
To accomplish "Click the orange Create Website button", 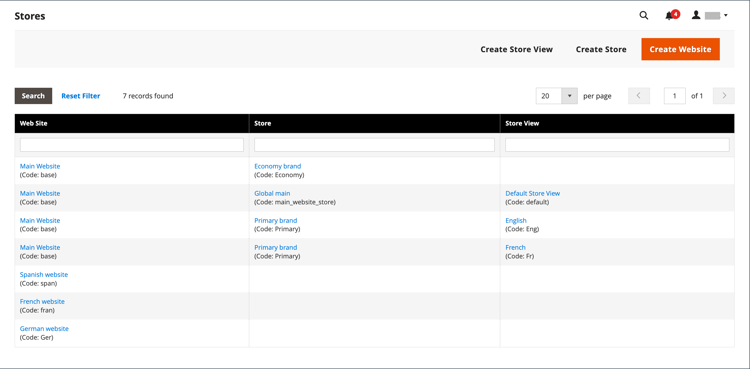I will click(680, 49).
